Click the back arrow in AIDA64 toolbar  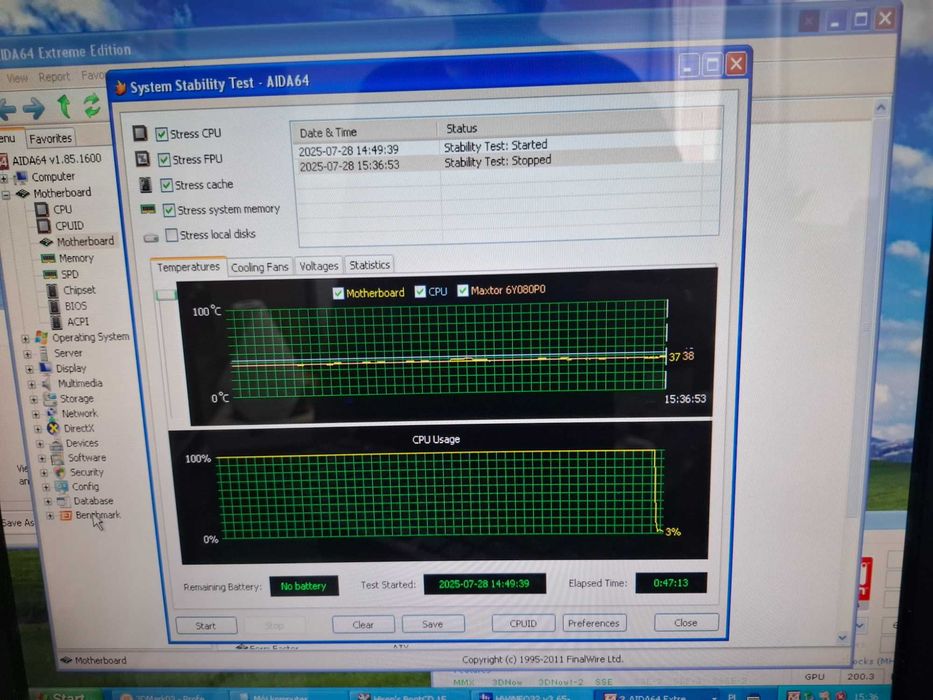pos(7,110)
